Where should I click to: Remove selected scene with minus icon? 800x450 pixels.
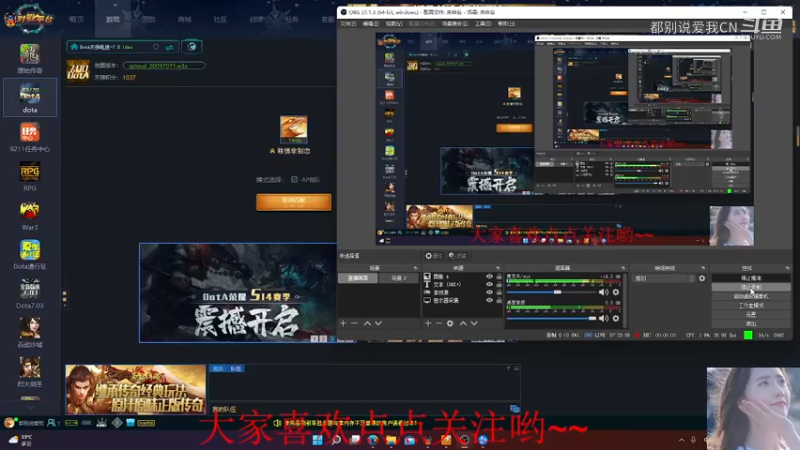click(354, 323)
